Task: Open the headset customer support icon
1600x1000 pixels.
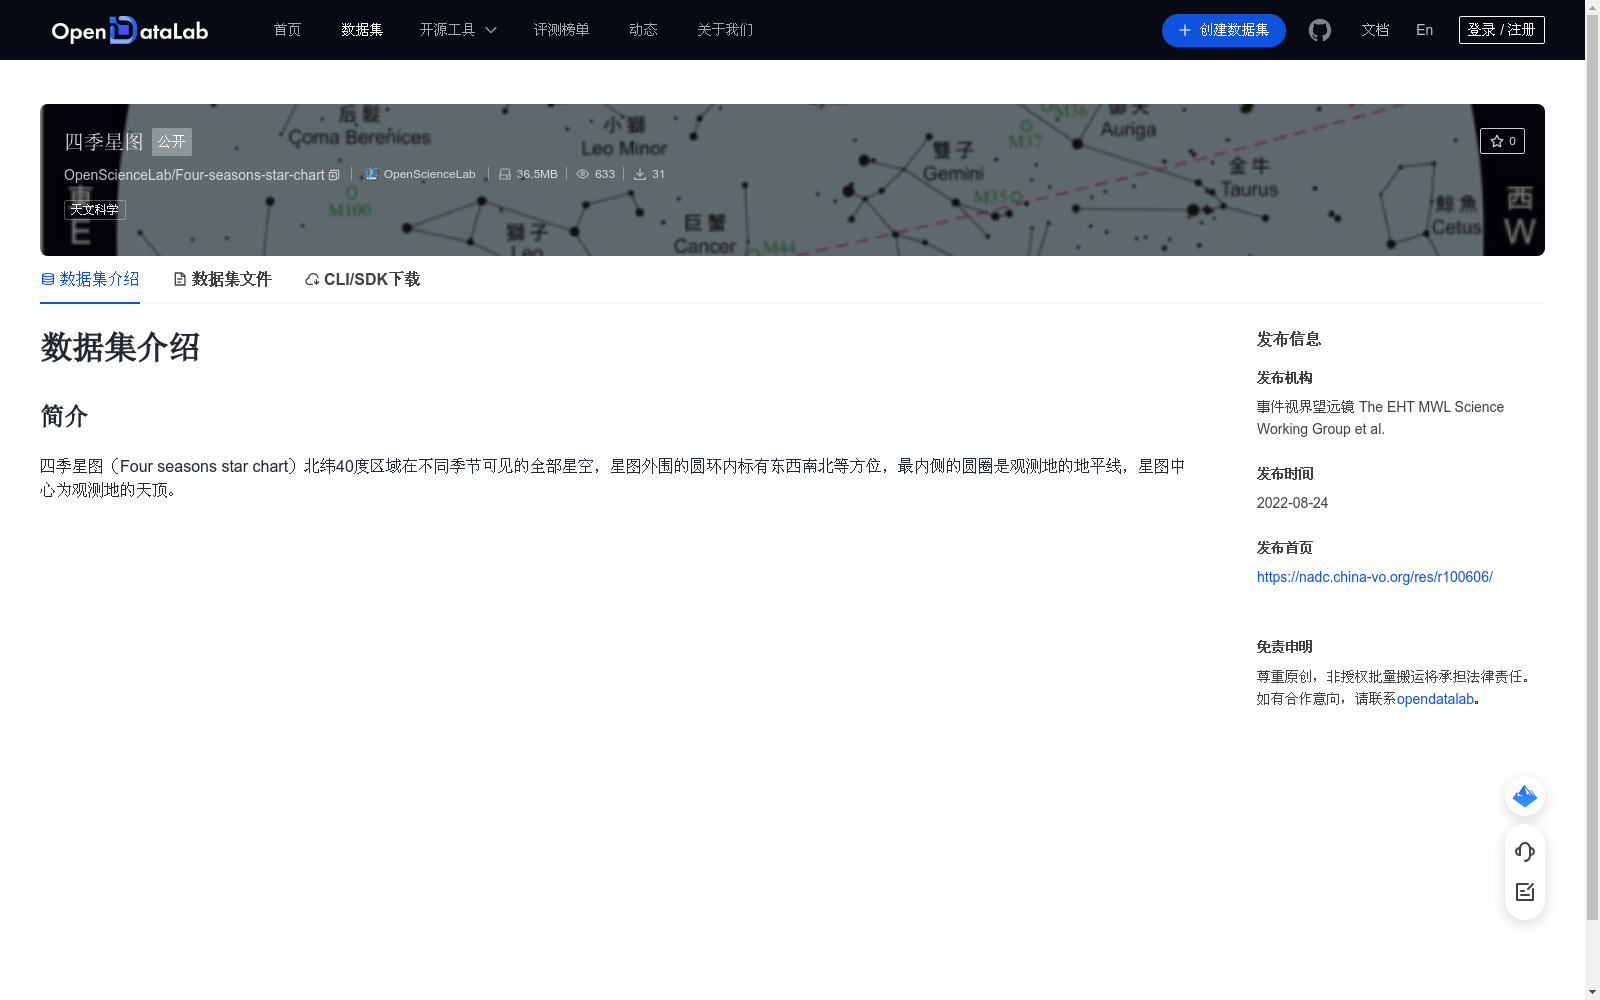Action: (1525, 851)
